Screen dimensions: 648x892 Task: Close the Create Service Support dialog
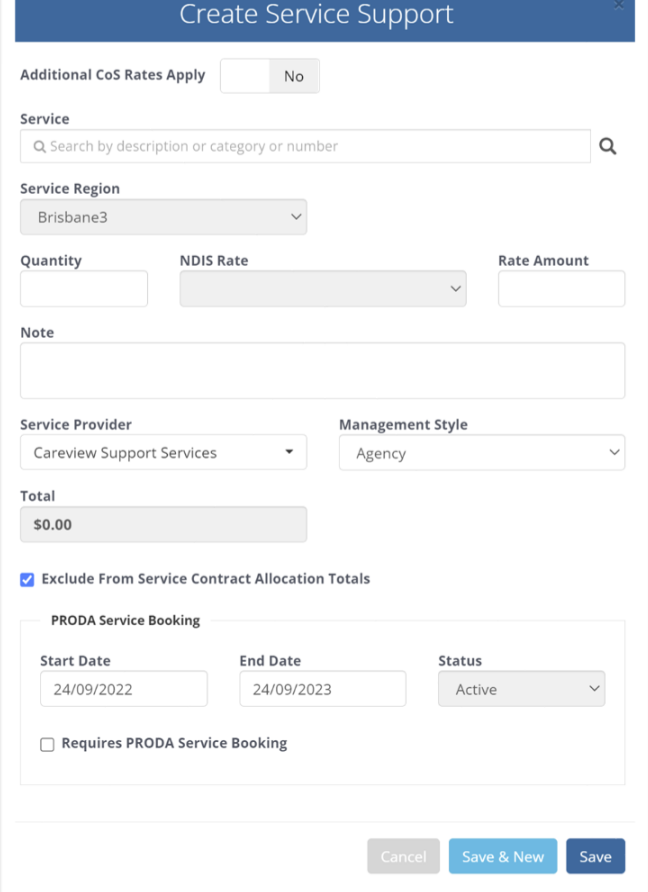[x=618, y=5]
